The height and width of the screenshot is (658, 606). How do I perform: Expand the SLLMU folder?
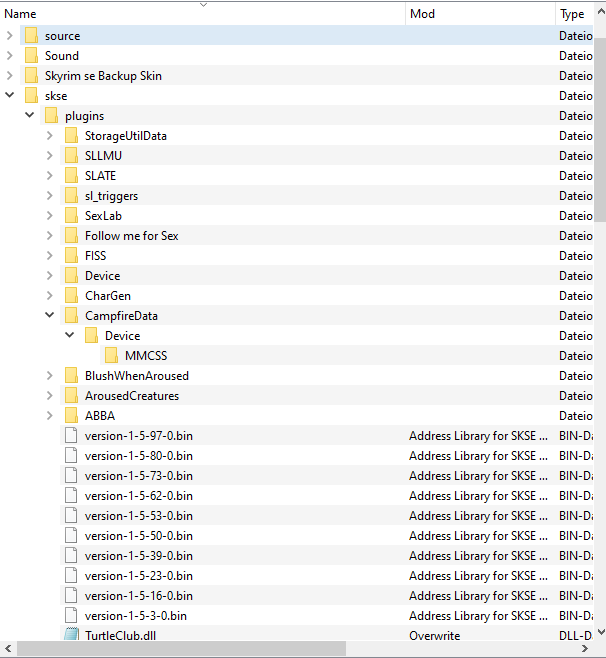point(50,156)
